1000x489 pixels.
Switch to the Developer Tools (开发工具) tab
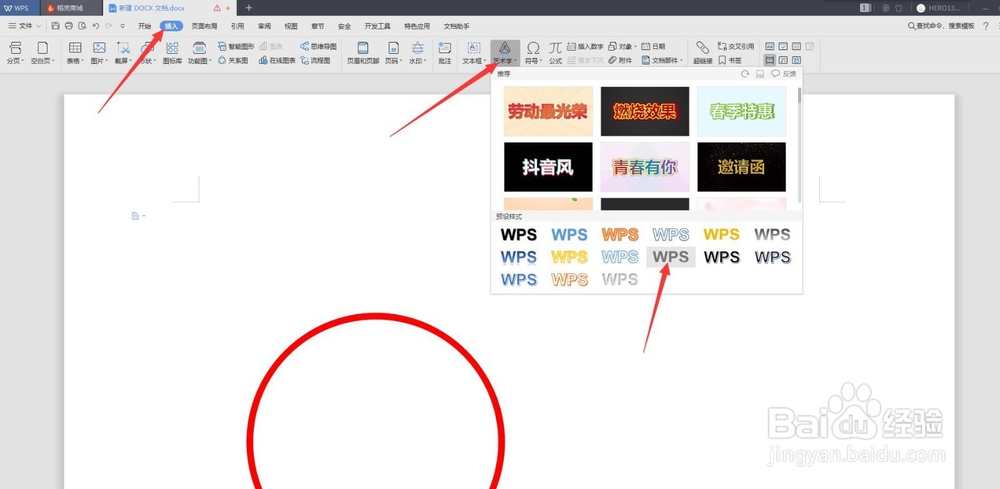click(x=377, y=26)
